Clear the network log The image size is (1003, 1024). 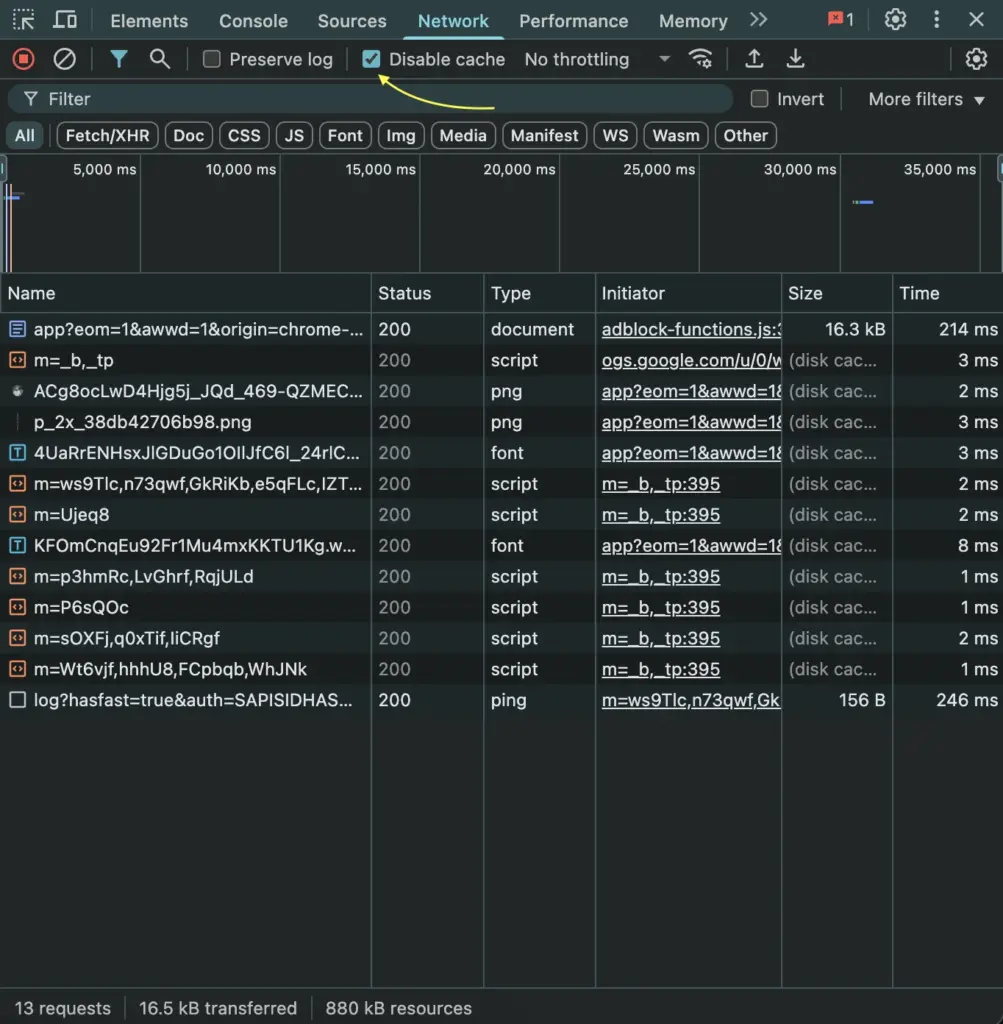click(x=65, y=59)
